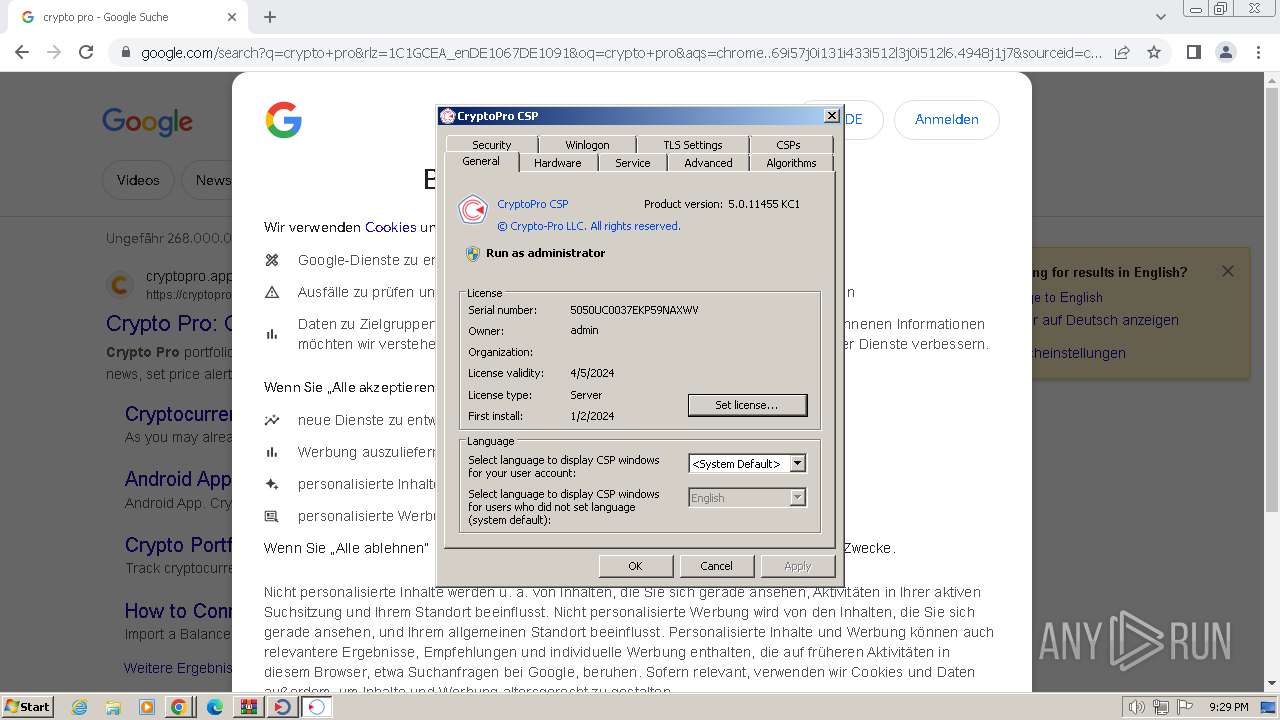
Task: Open the Hardware tab
Action: 557,163
